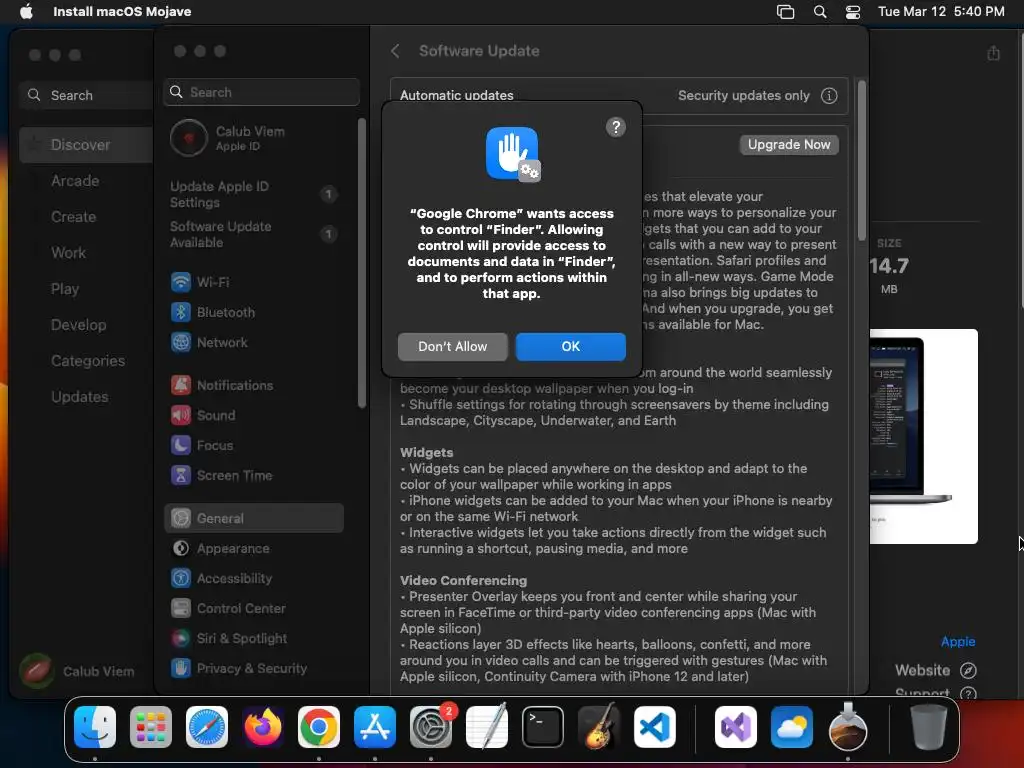Click Don't Allow in the permission dialog

pos(452,347)
